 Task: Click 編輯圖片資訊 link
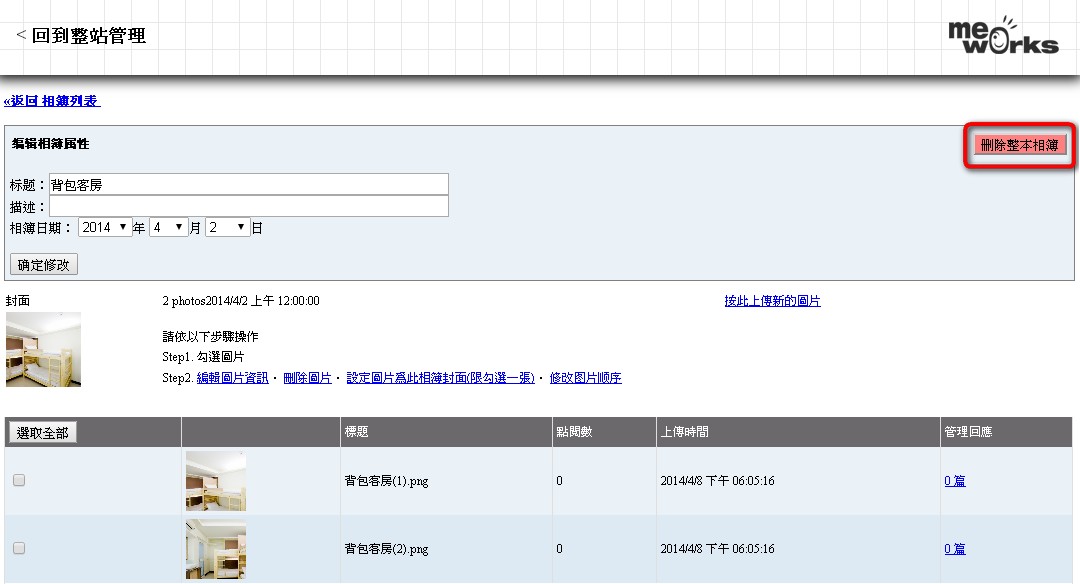click(x=232, y=378)
